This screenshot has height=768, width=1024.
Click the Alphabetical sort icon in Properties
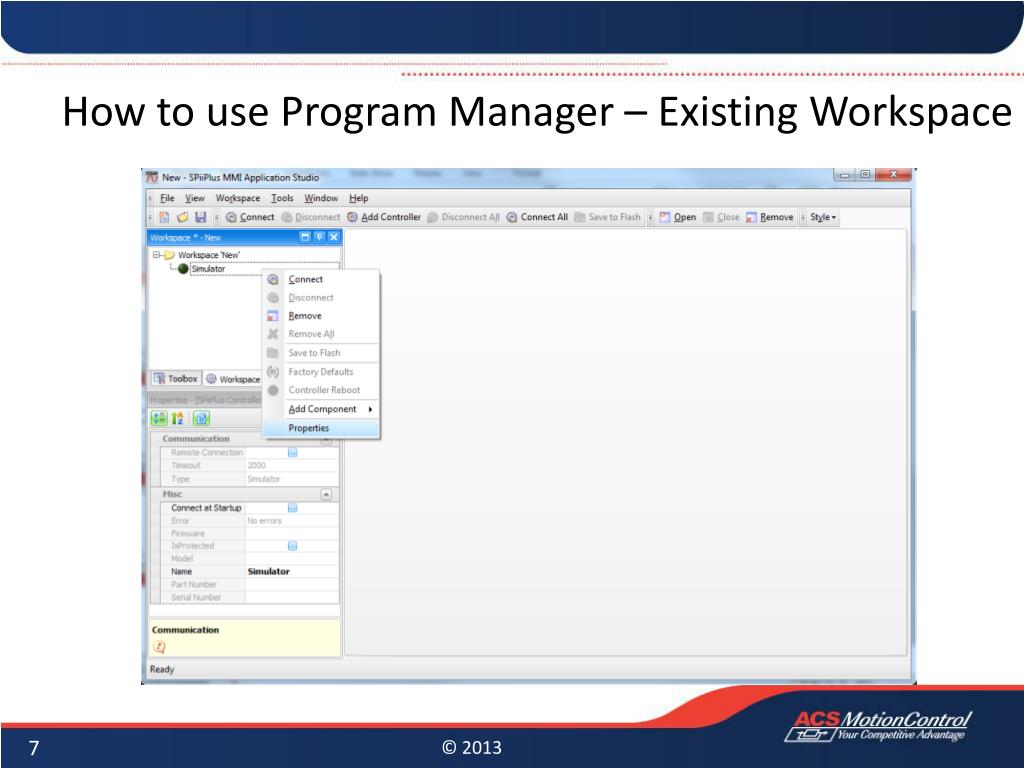click(178, 418)
